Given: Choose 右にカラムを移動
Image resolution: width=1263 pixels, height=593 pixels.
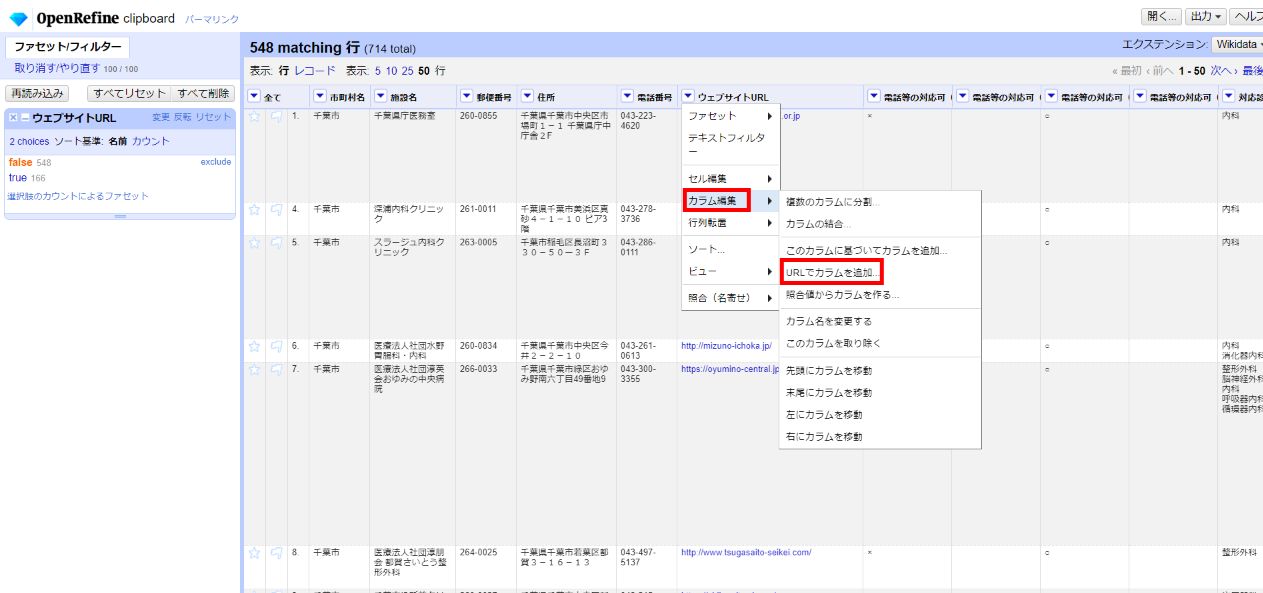Looking at the screenshot, I should click(880, 437).
